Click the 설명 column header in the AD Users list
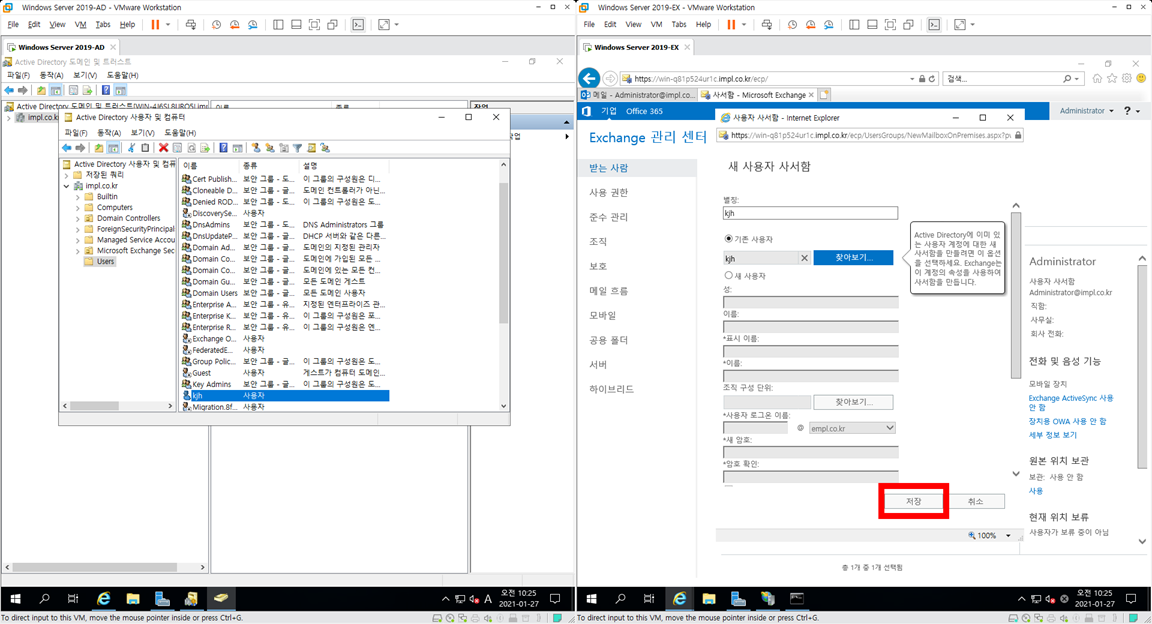 click(x=343, y=165)
